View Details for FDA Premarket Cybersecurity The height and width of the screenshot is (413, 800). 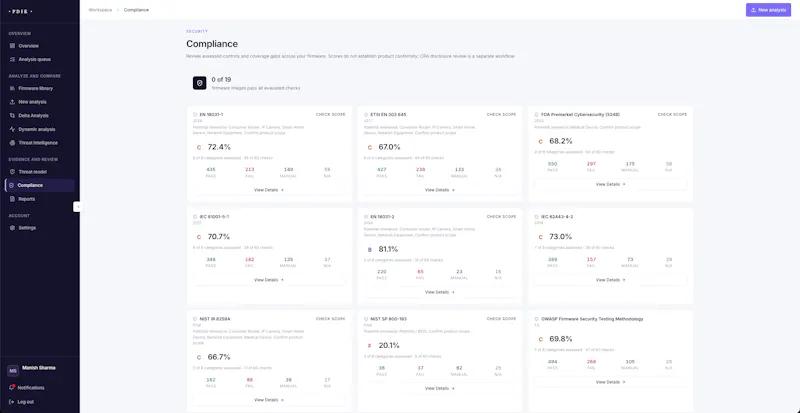coord(611,184)
